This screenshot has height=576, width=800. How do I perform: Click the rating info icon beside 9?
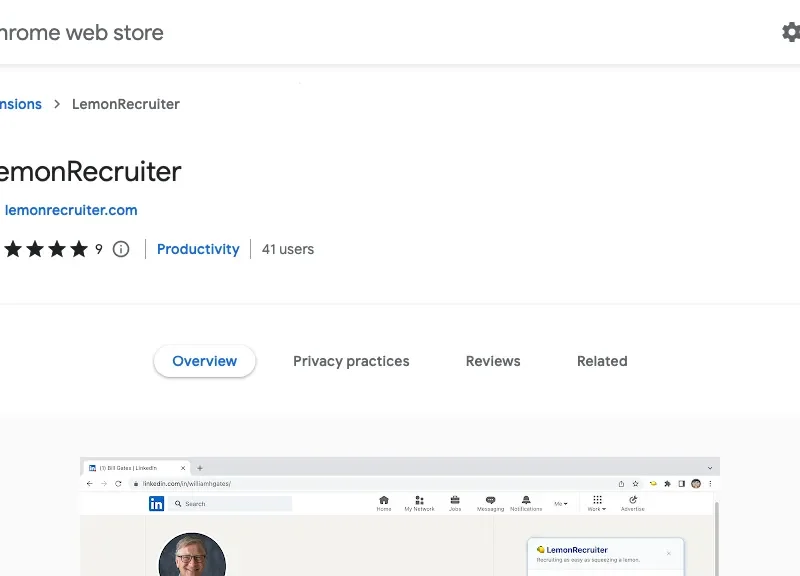(121, 249)
